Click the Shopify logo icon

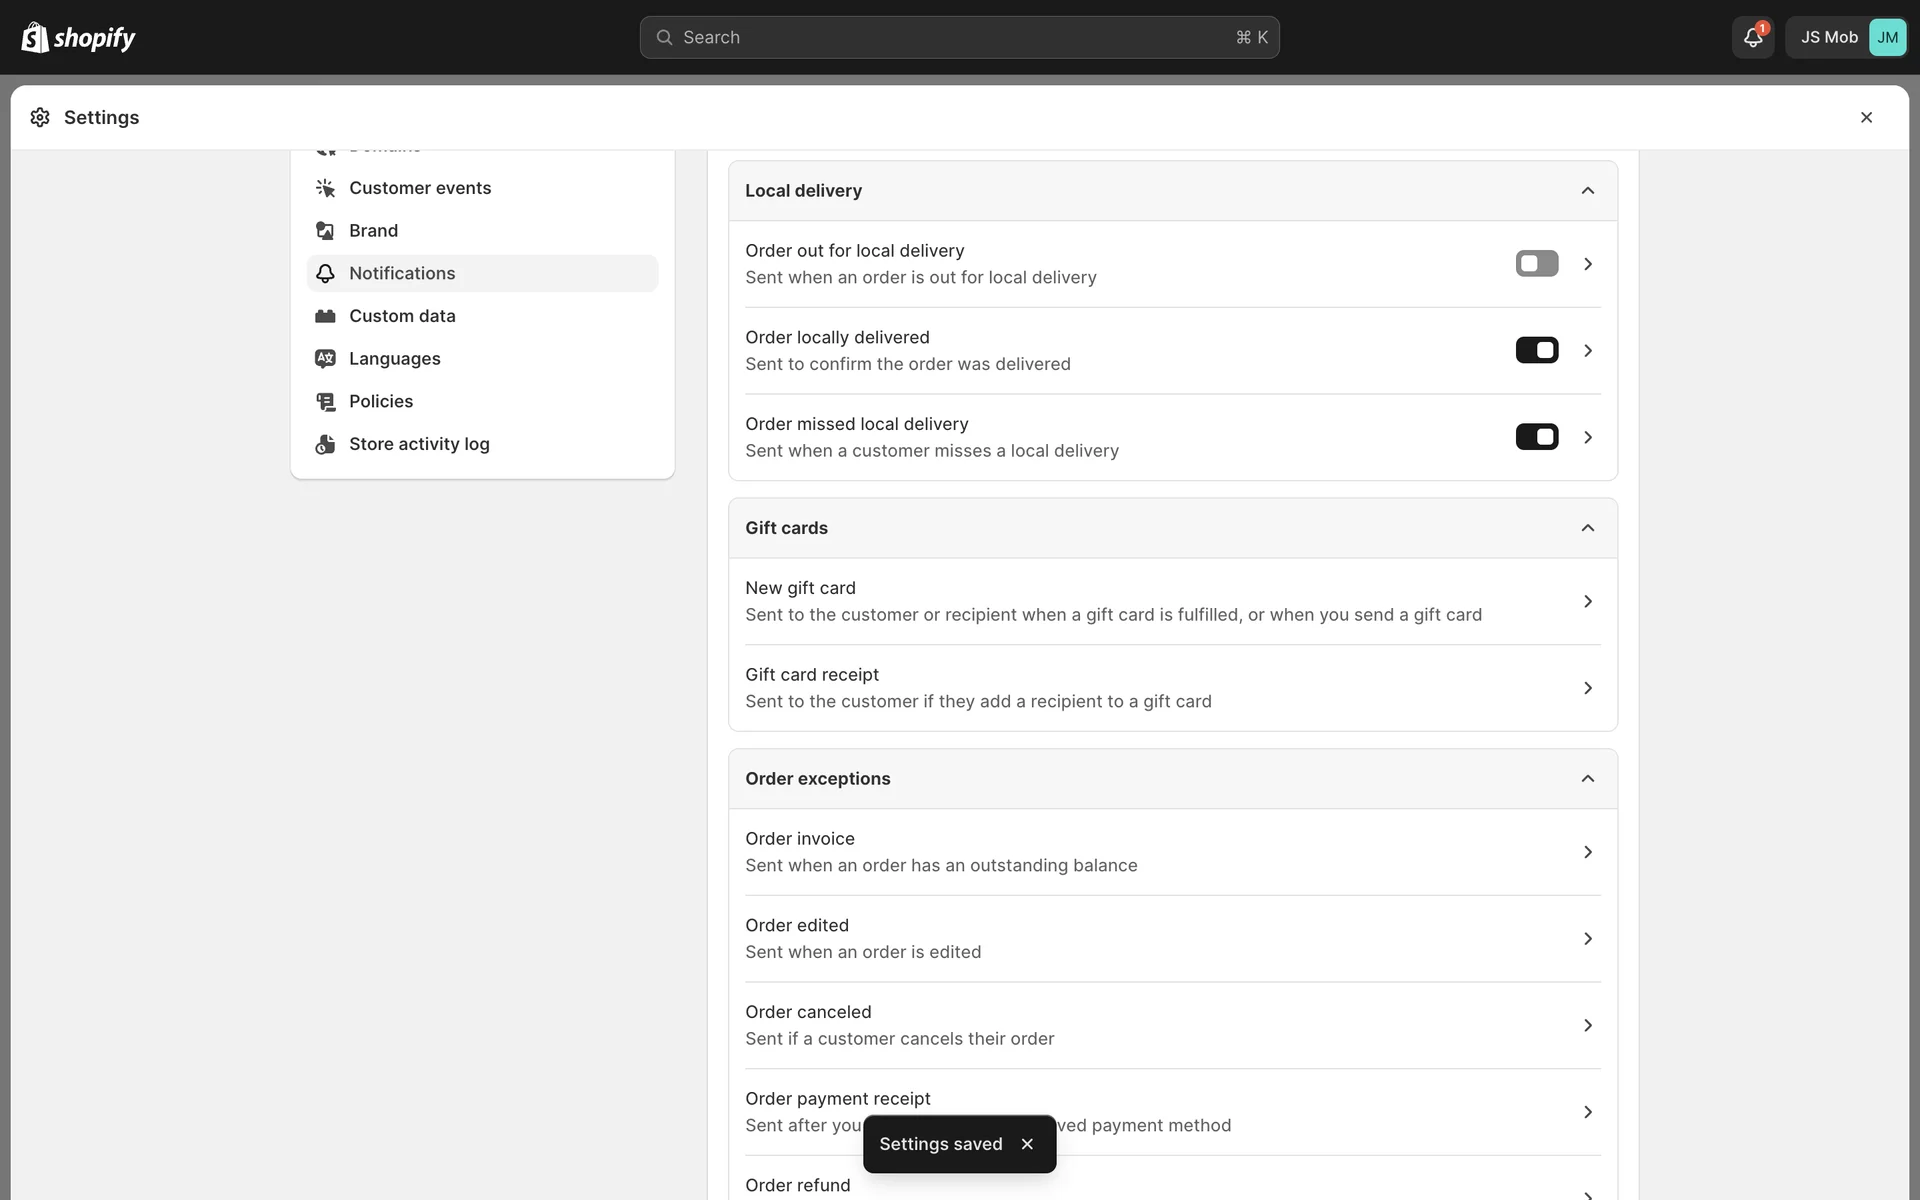pos(35,37)
